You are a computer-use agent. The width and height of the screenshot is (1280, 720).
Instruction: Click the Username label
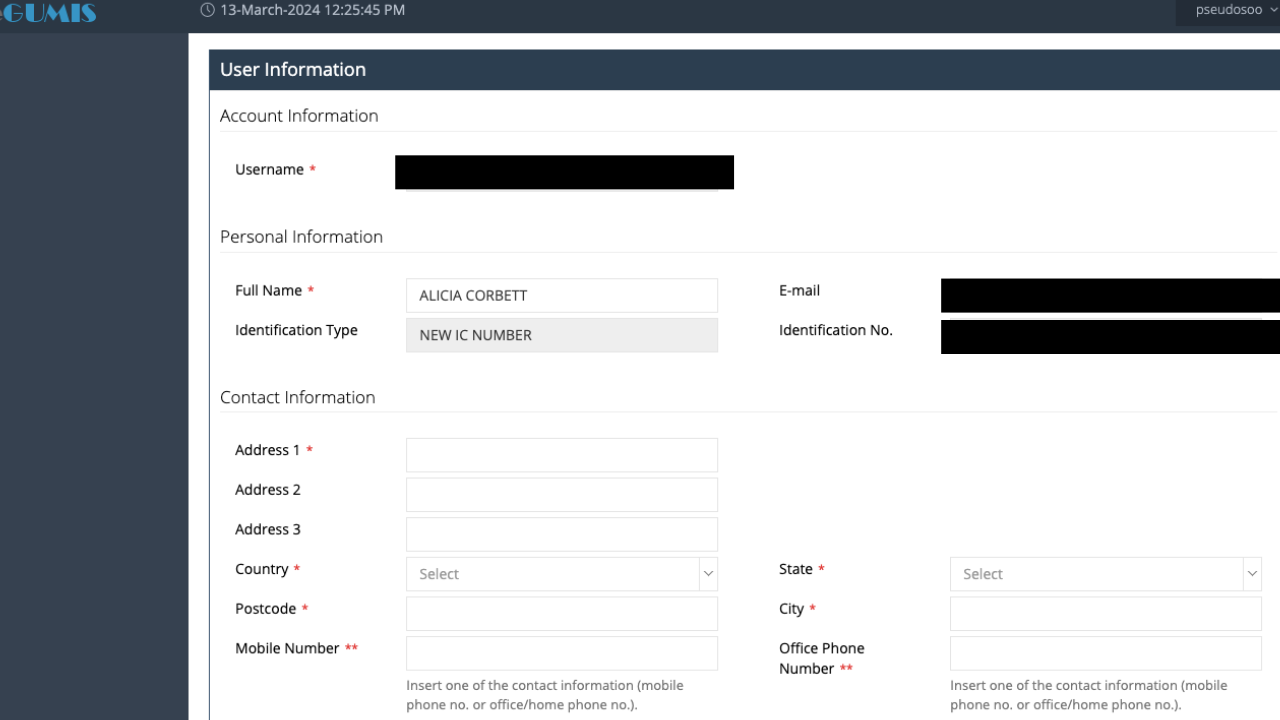pos(269,170)
